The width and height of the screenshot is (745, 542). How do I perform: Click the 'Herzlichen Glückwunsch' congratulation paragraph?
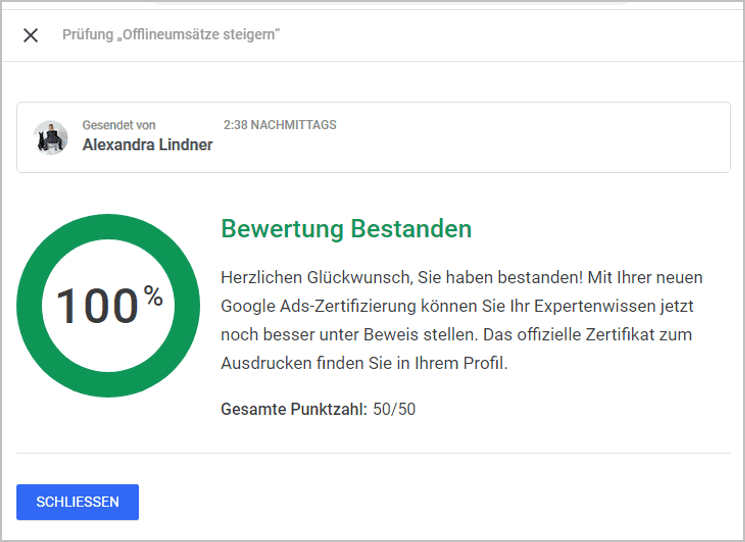pos(461,320)
